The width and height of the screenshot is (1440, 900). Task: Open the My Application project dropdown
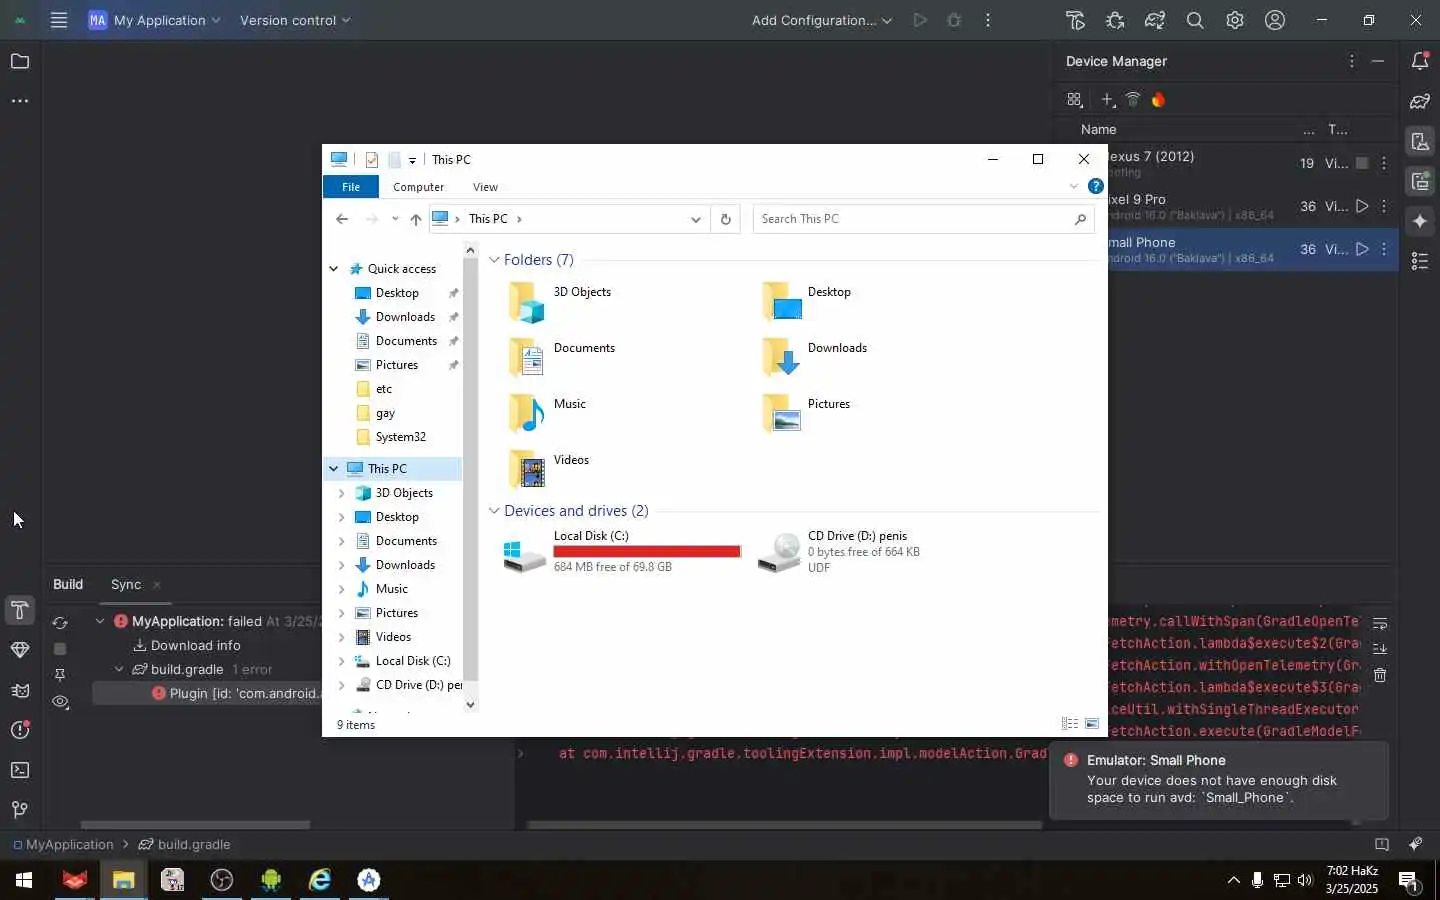coord(154,20)
